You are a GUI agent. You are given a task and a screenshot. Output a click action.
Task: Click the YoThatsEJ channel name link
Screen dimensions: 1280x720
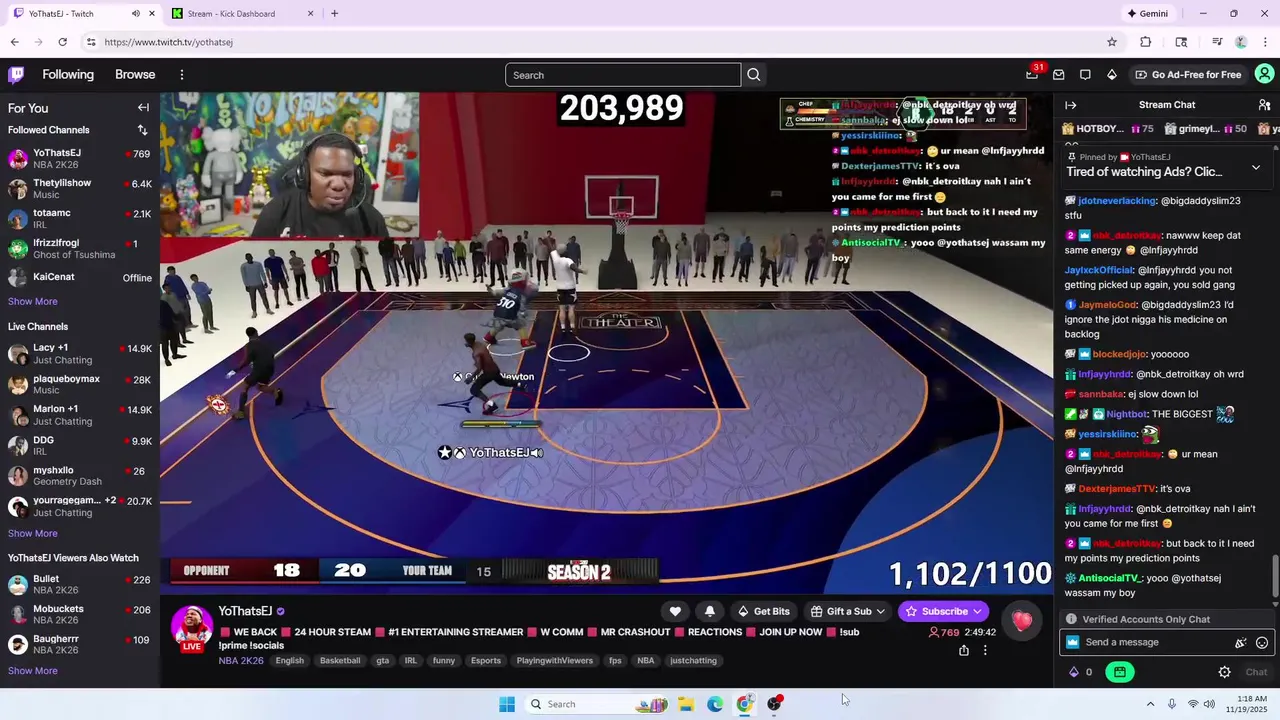245,611
